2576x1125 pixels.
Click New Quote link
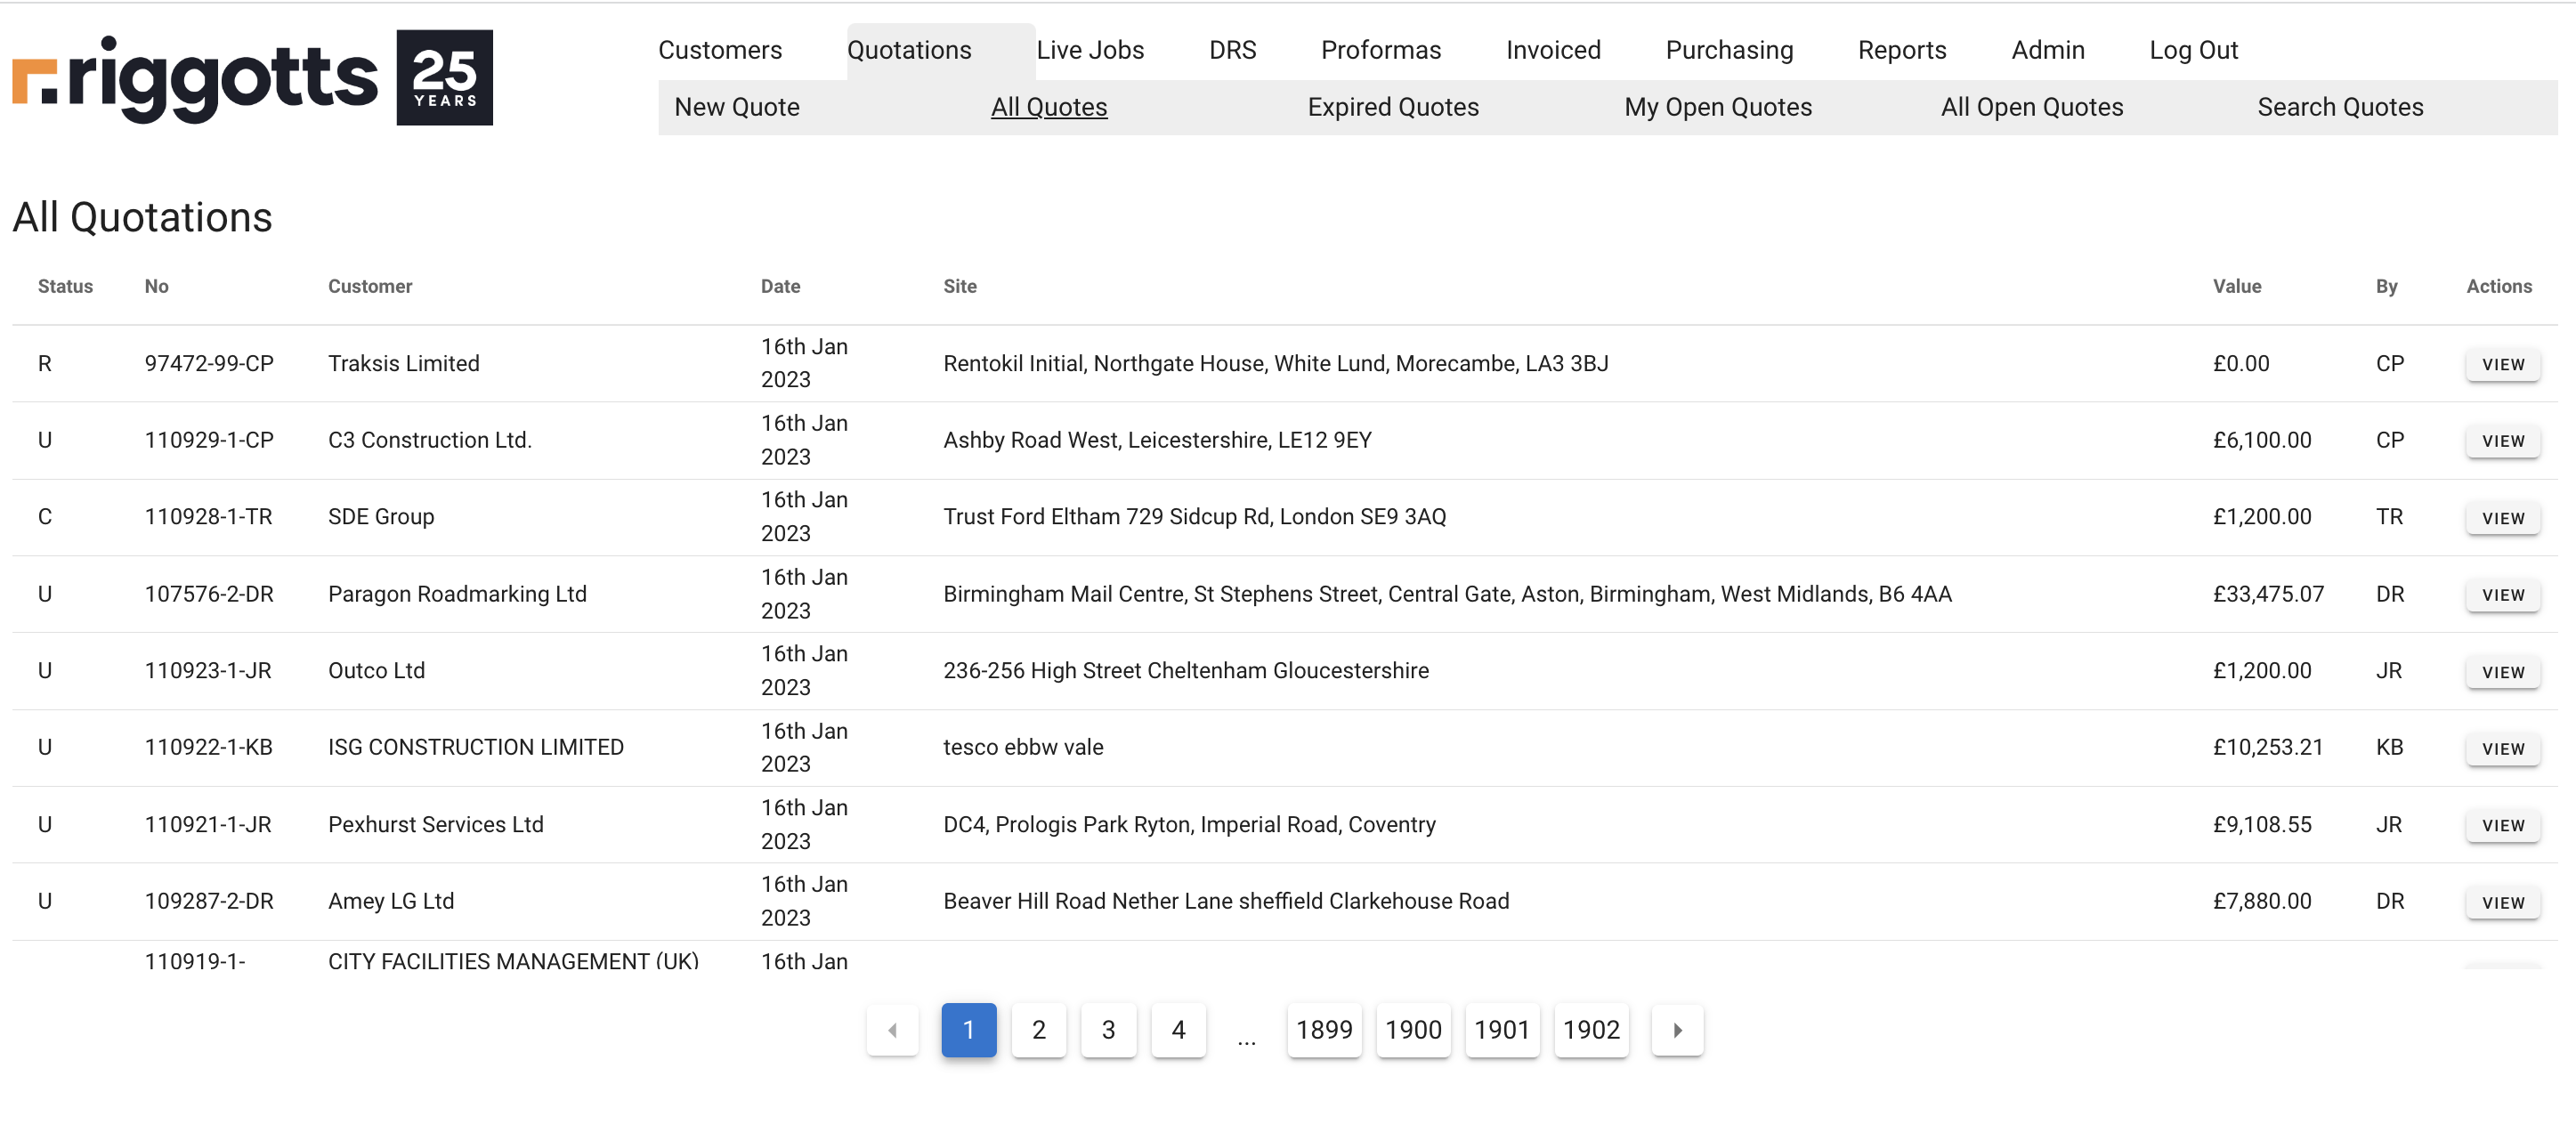(x=736, y=107)
